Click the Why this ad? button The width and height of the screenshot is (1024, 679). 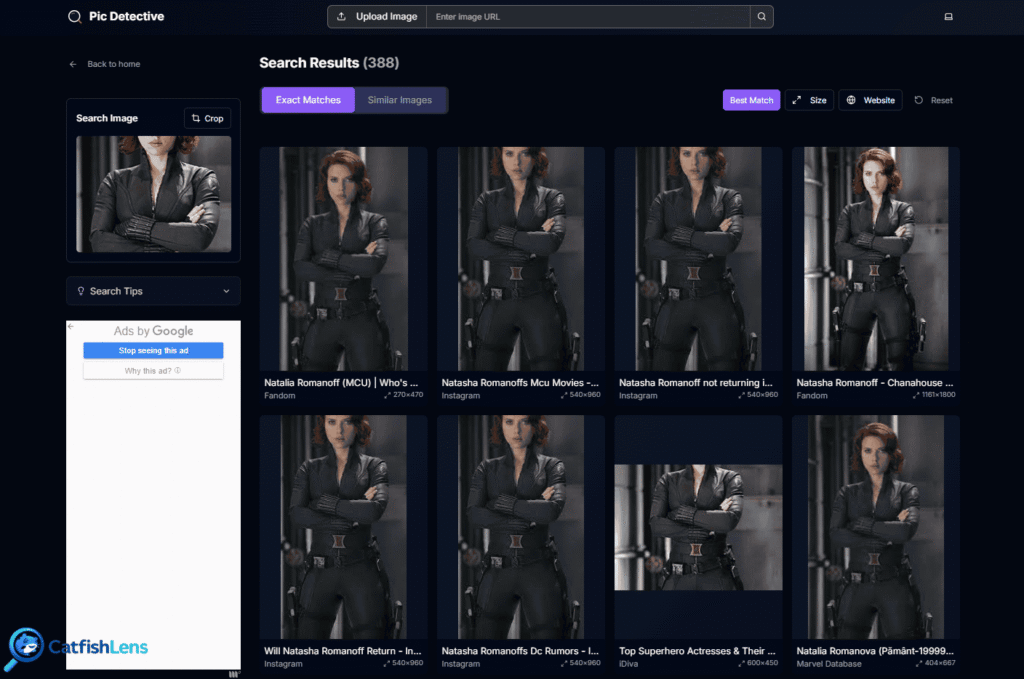click(x=153, y=370)
